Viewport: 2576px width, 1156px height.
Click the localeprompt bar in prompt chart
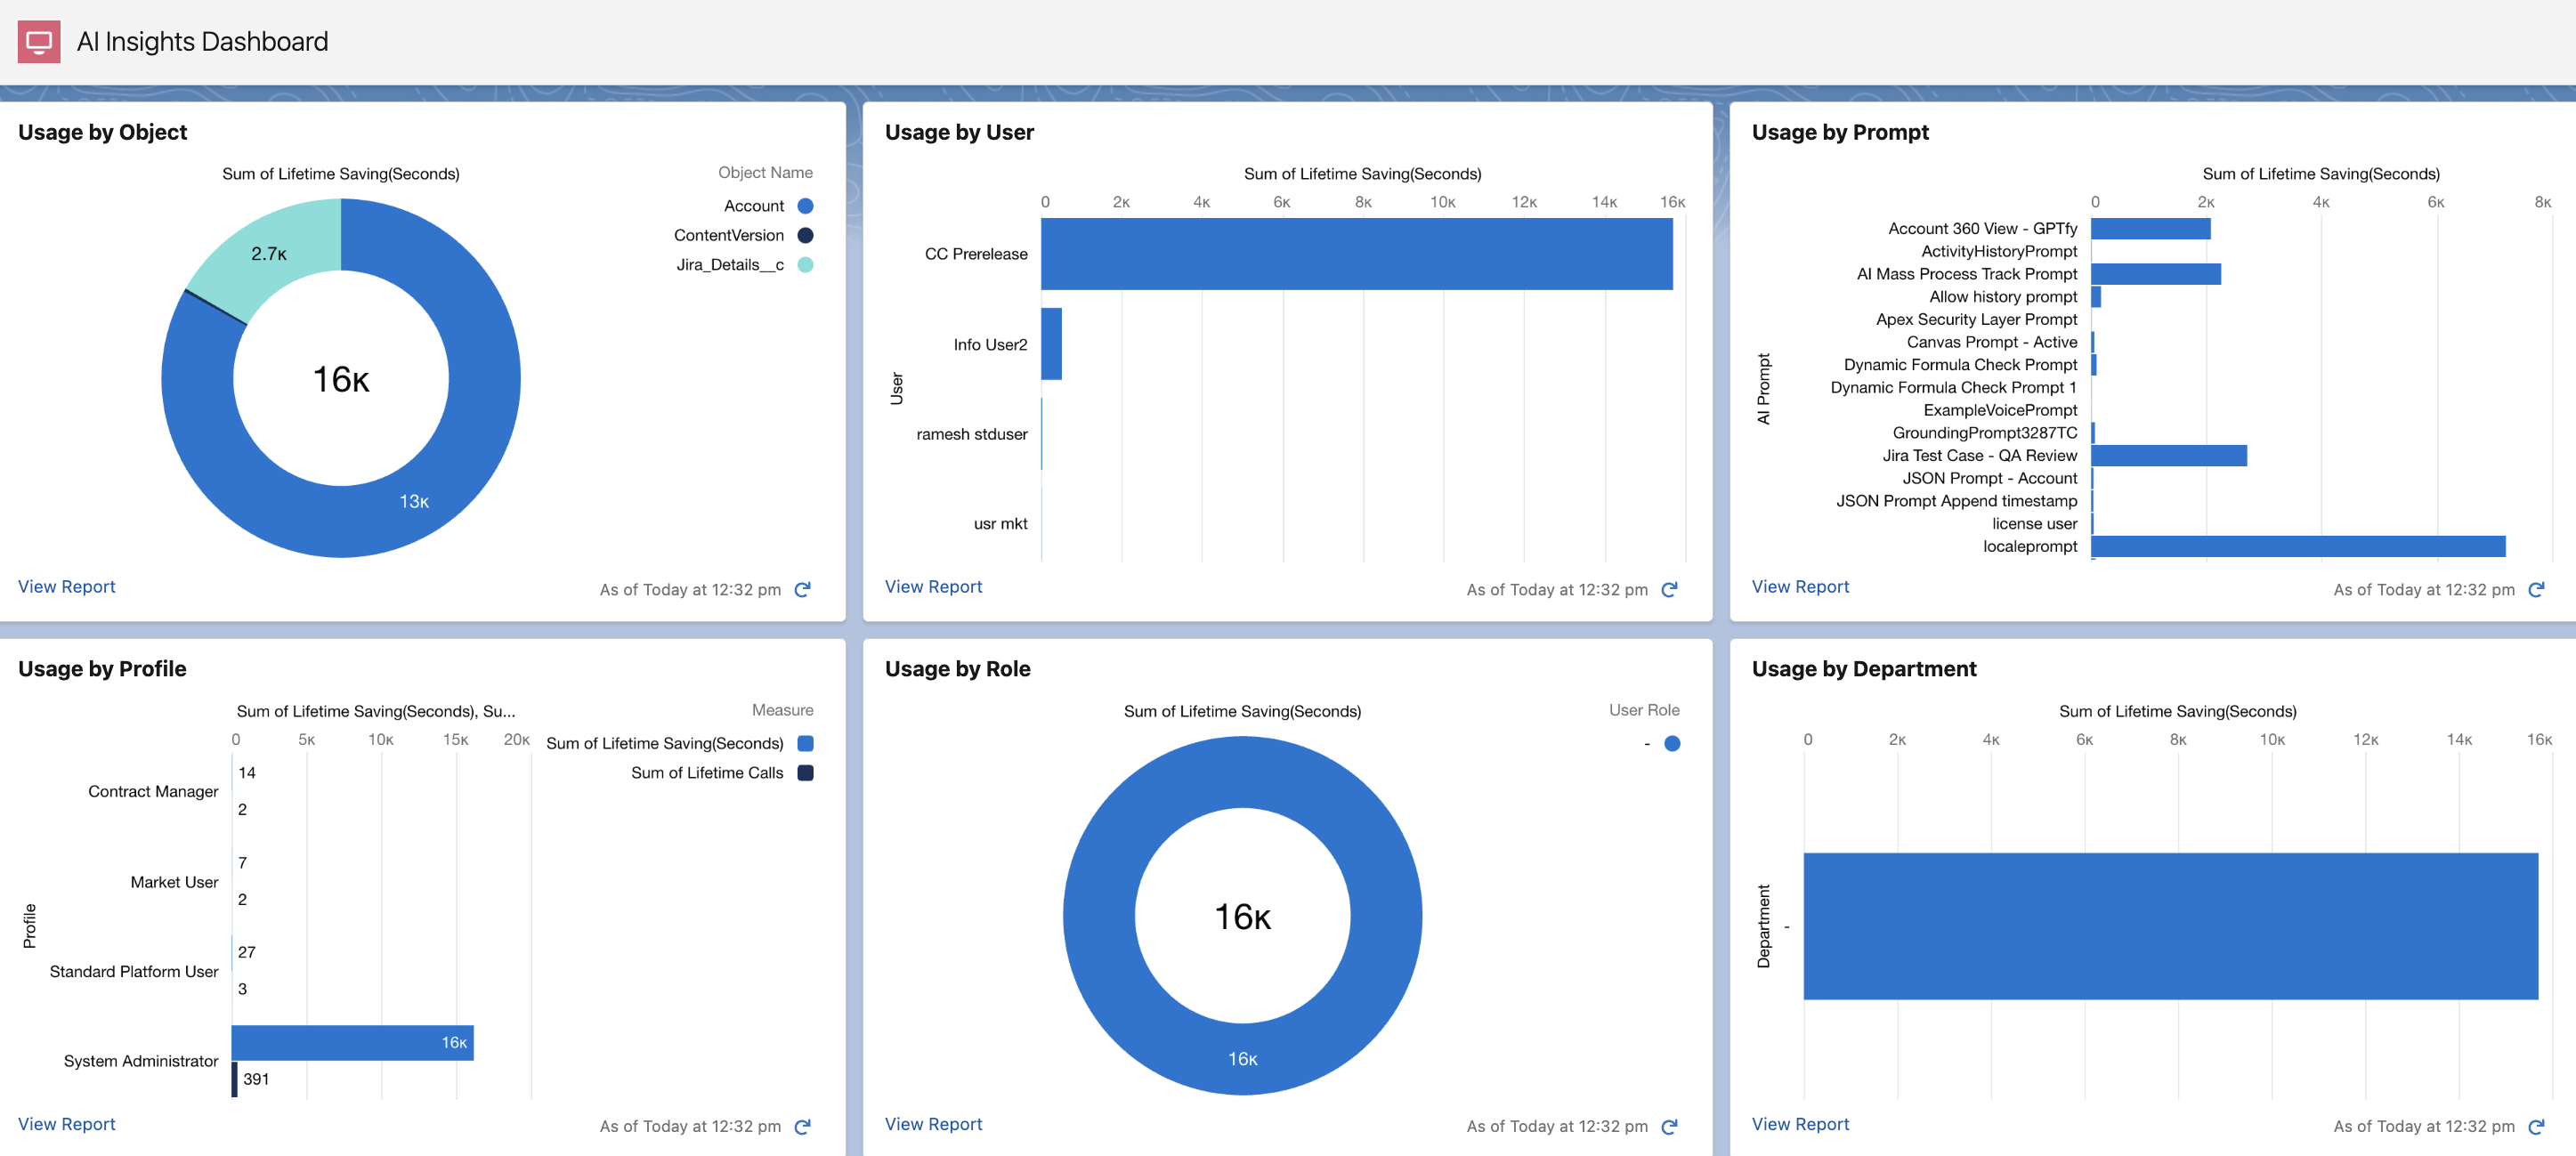point(2297,546)
